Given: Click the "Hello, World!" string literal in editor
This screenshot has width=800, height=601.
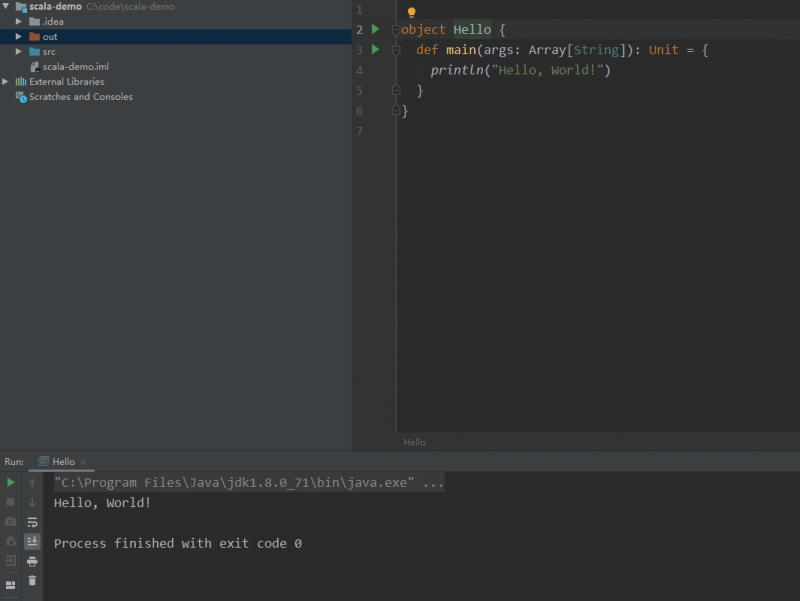Looking at the screenshot, I should point(547,70).
